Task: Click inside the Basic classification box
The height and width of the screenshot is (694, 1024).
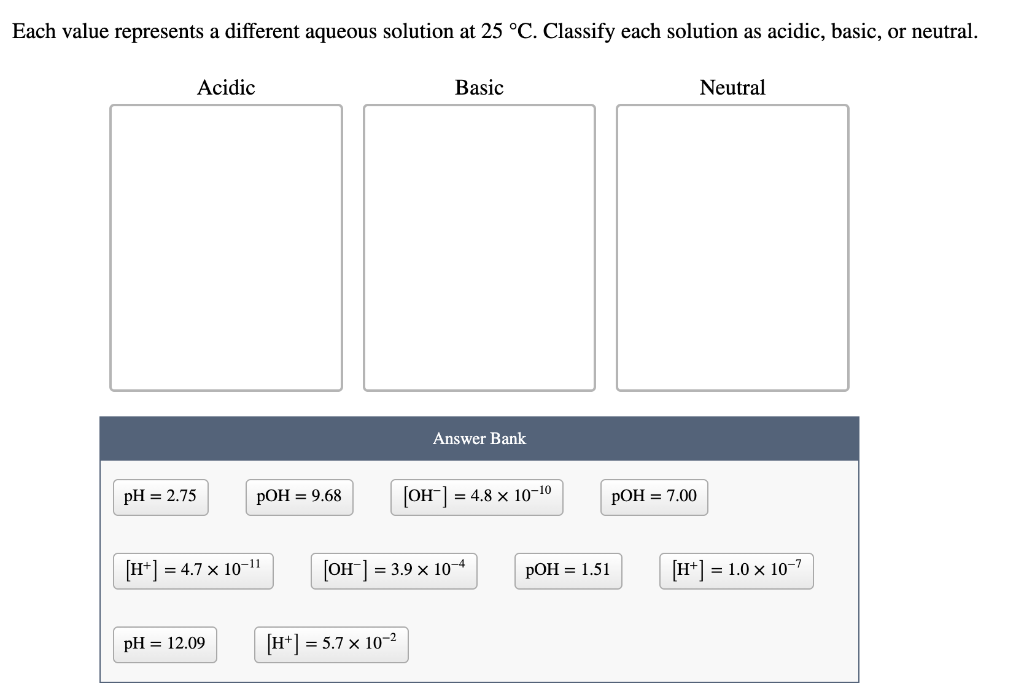Action: [x=479, y=245]
